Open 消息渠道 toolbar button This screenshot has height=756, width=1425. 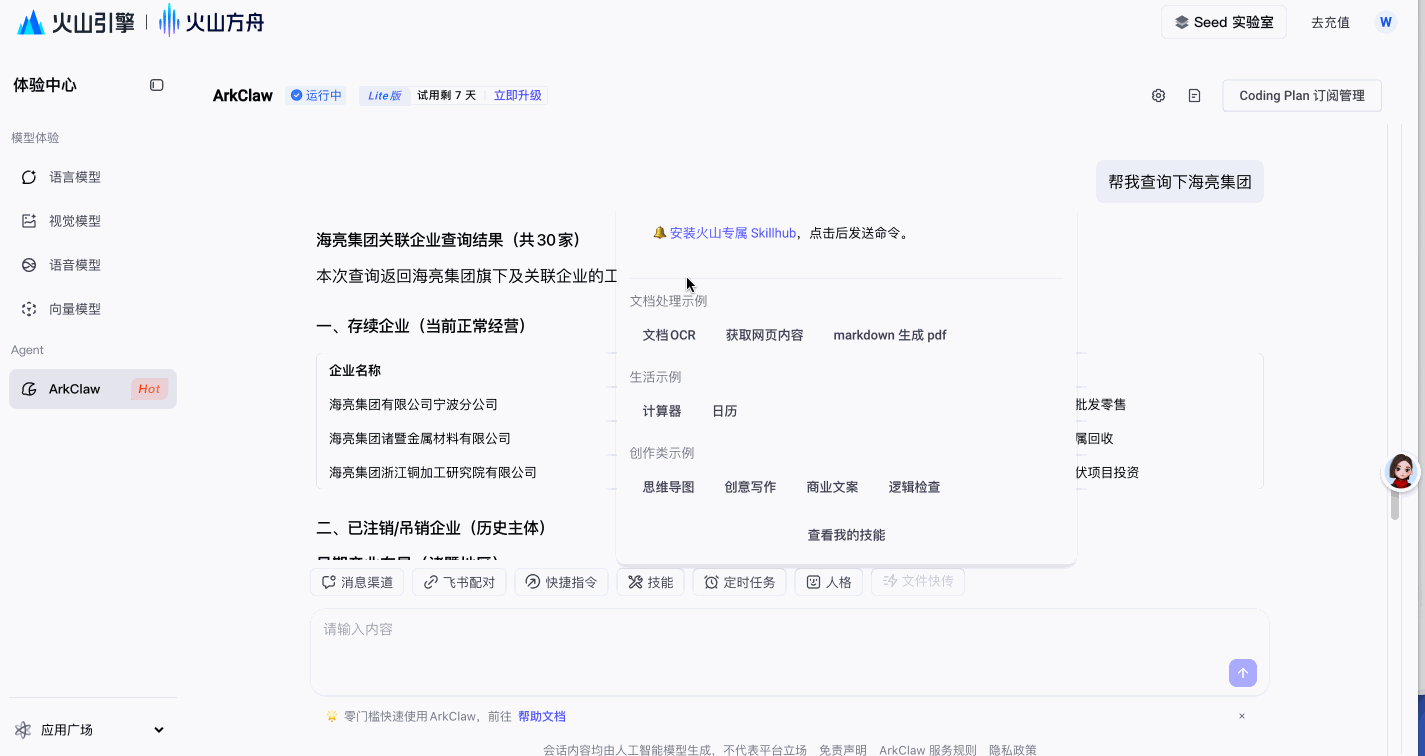357,582
